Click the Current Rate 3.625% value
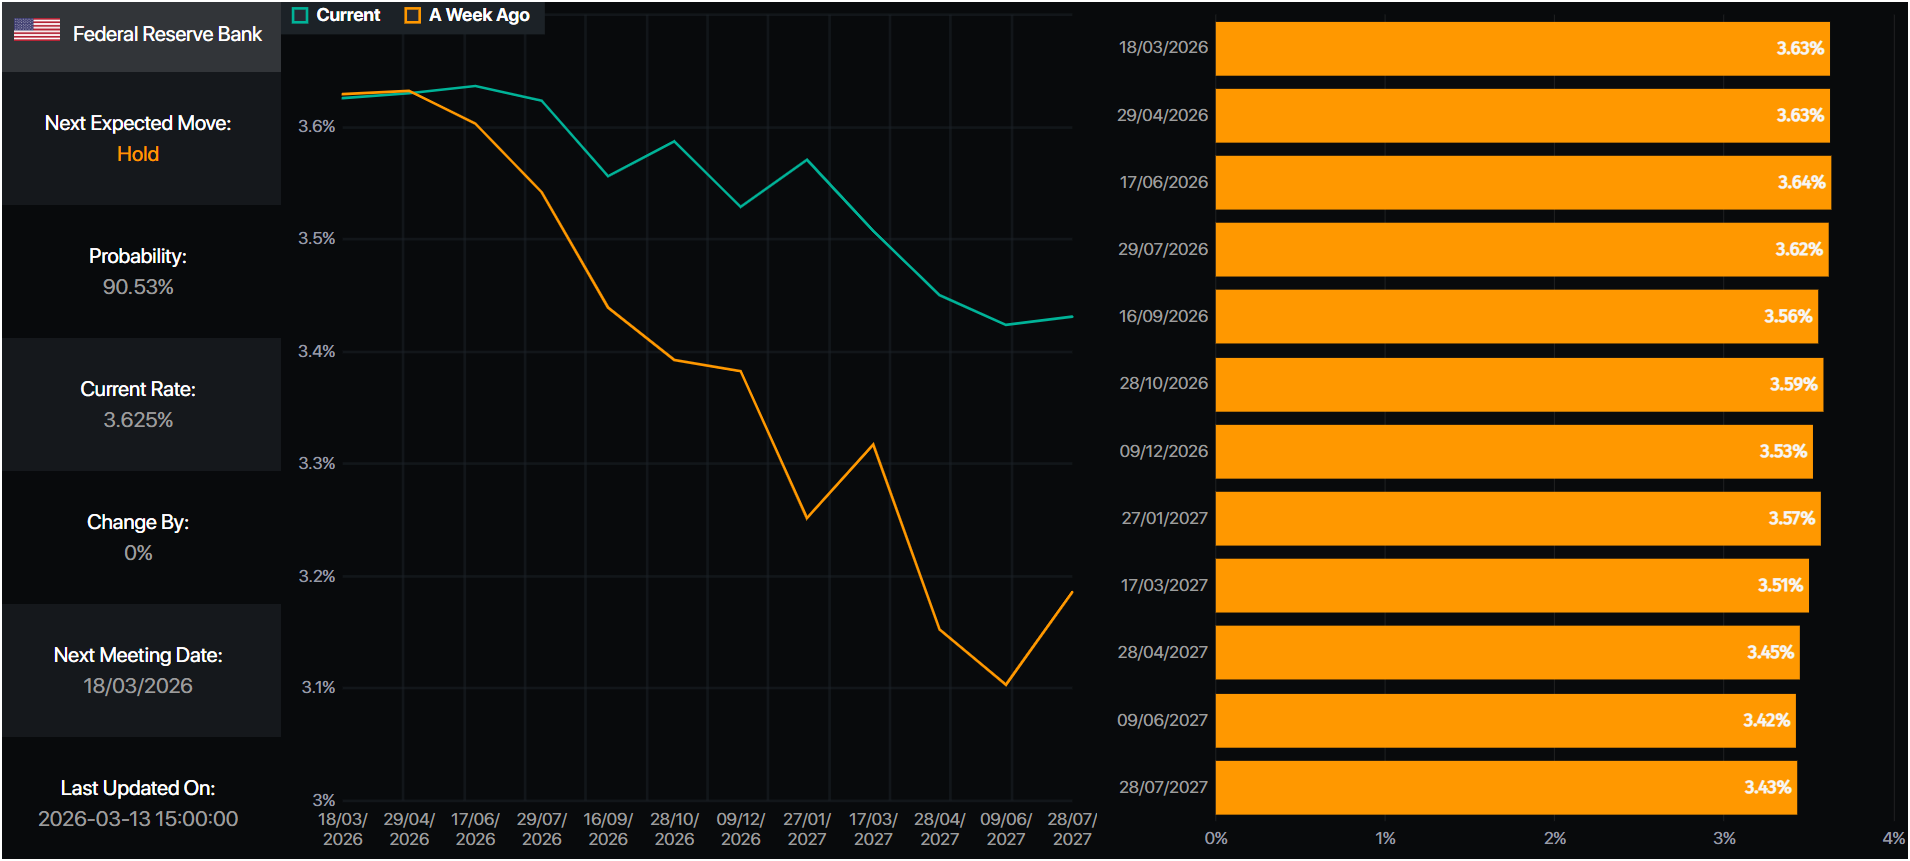1910x861 pixels. (x=138, y=420)
